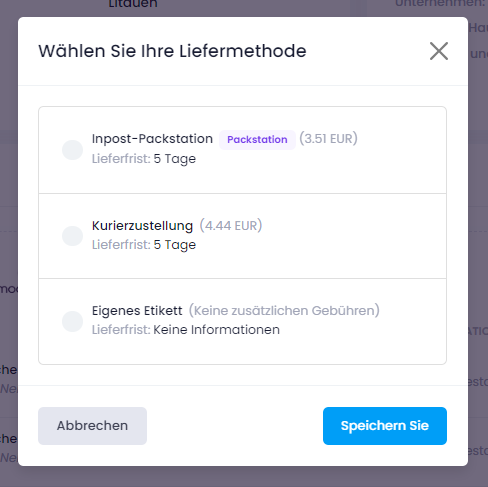Click the Wählen Sie Ihre Liefermethode heading
The height and width of the screenshot is (487, 488).
pos(172,51)
